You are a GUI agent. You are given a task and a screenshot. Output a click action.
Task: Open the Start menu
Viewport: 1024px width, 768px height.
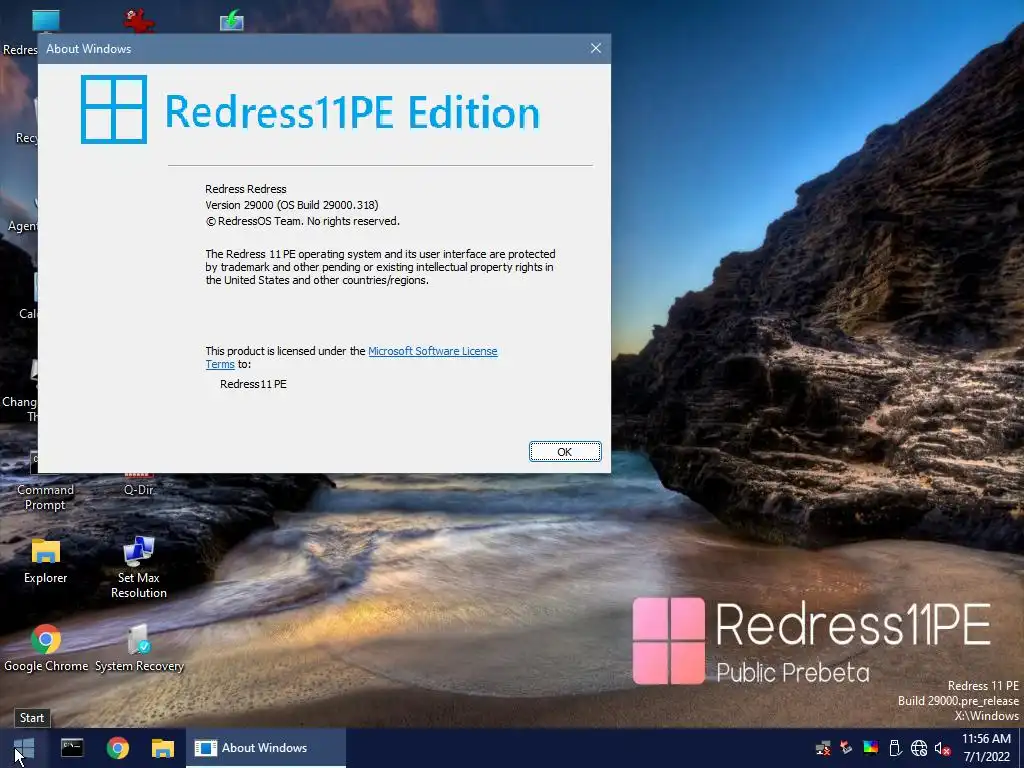pyautogui.click(x=24, y=748)
